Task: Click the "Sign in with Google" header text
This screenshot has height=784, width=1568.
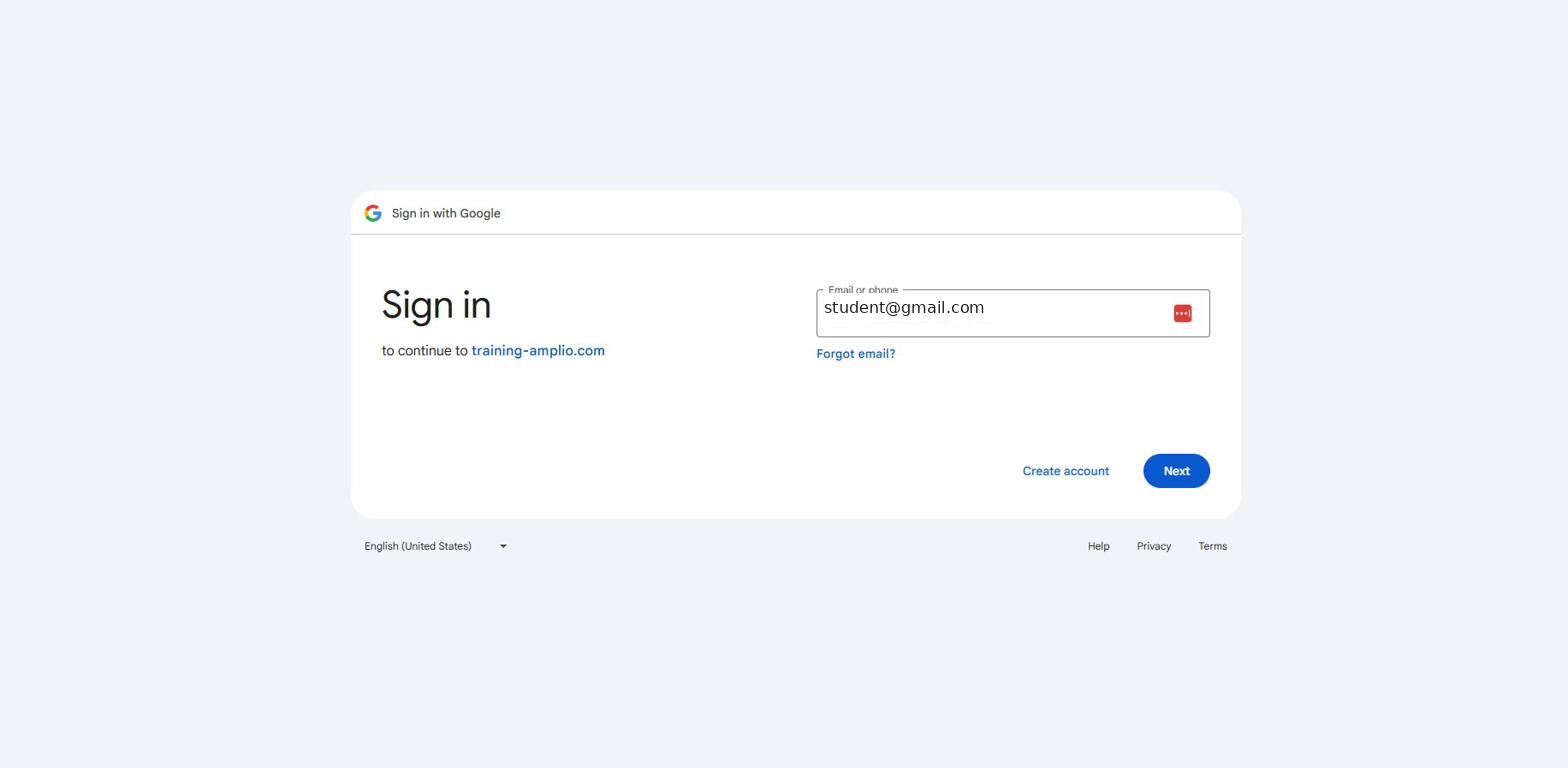Action: point(446,213)
